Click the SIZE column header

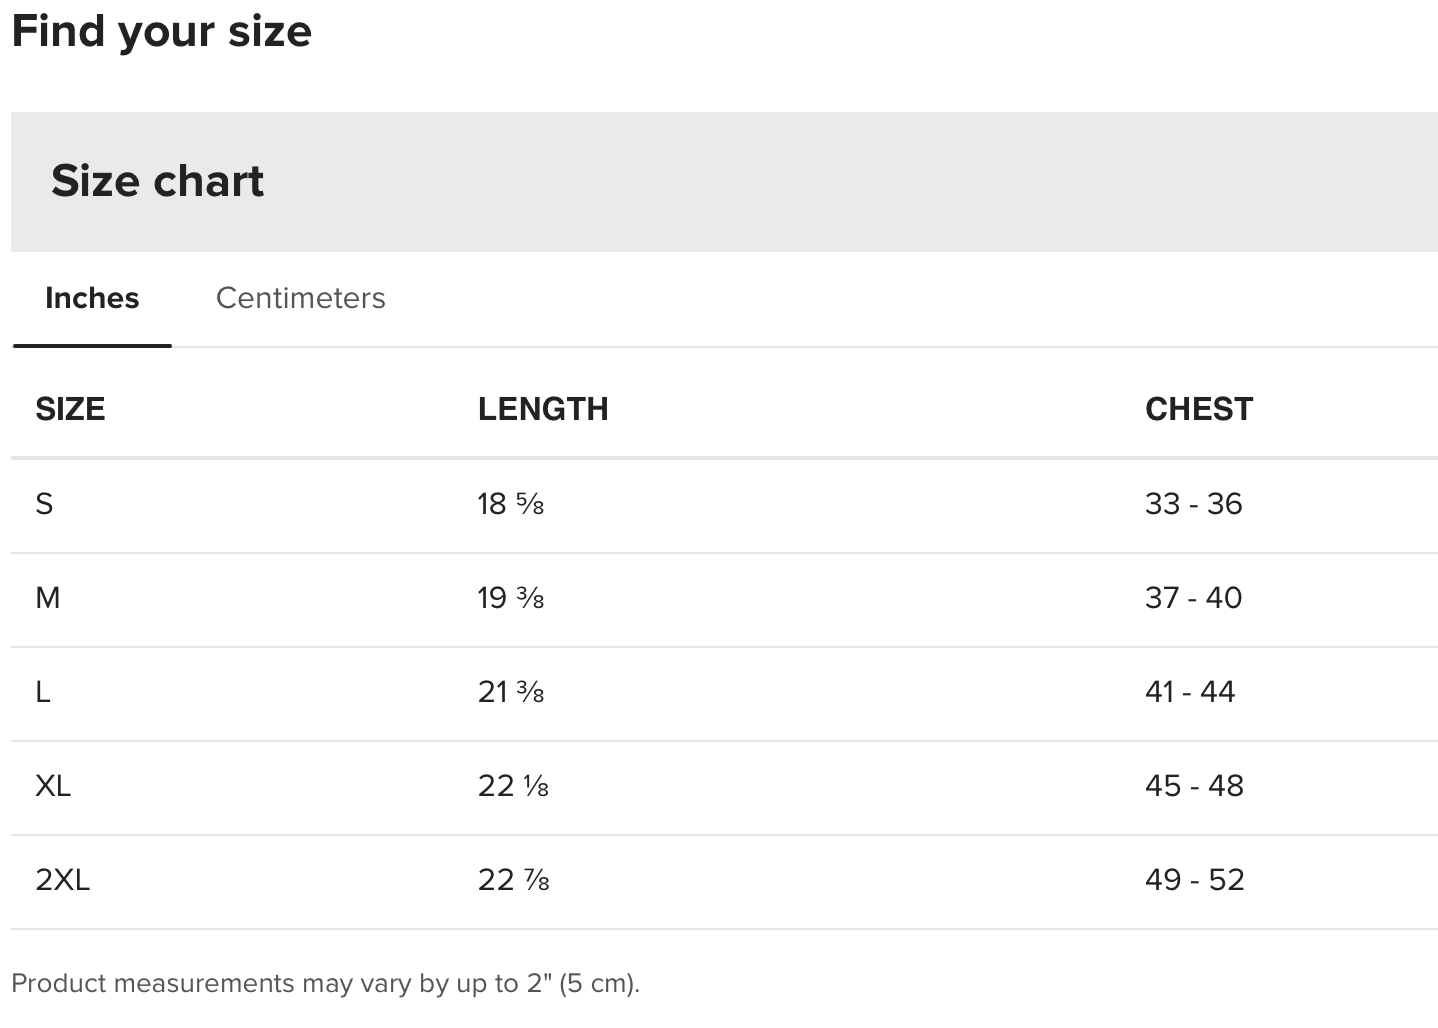70,409
